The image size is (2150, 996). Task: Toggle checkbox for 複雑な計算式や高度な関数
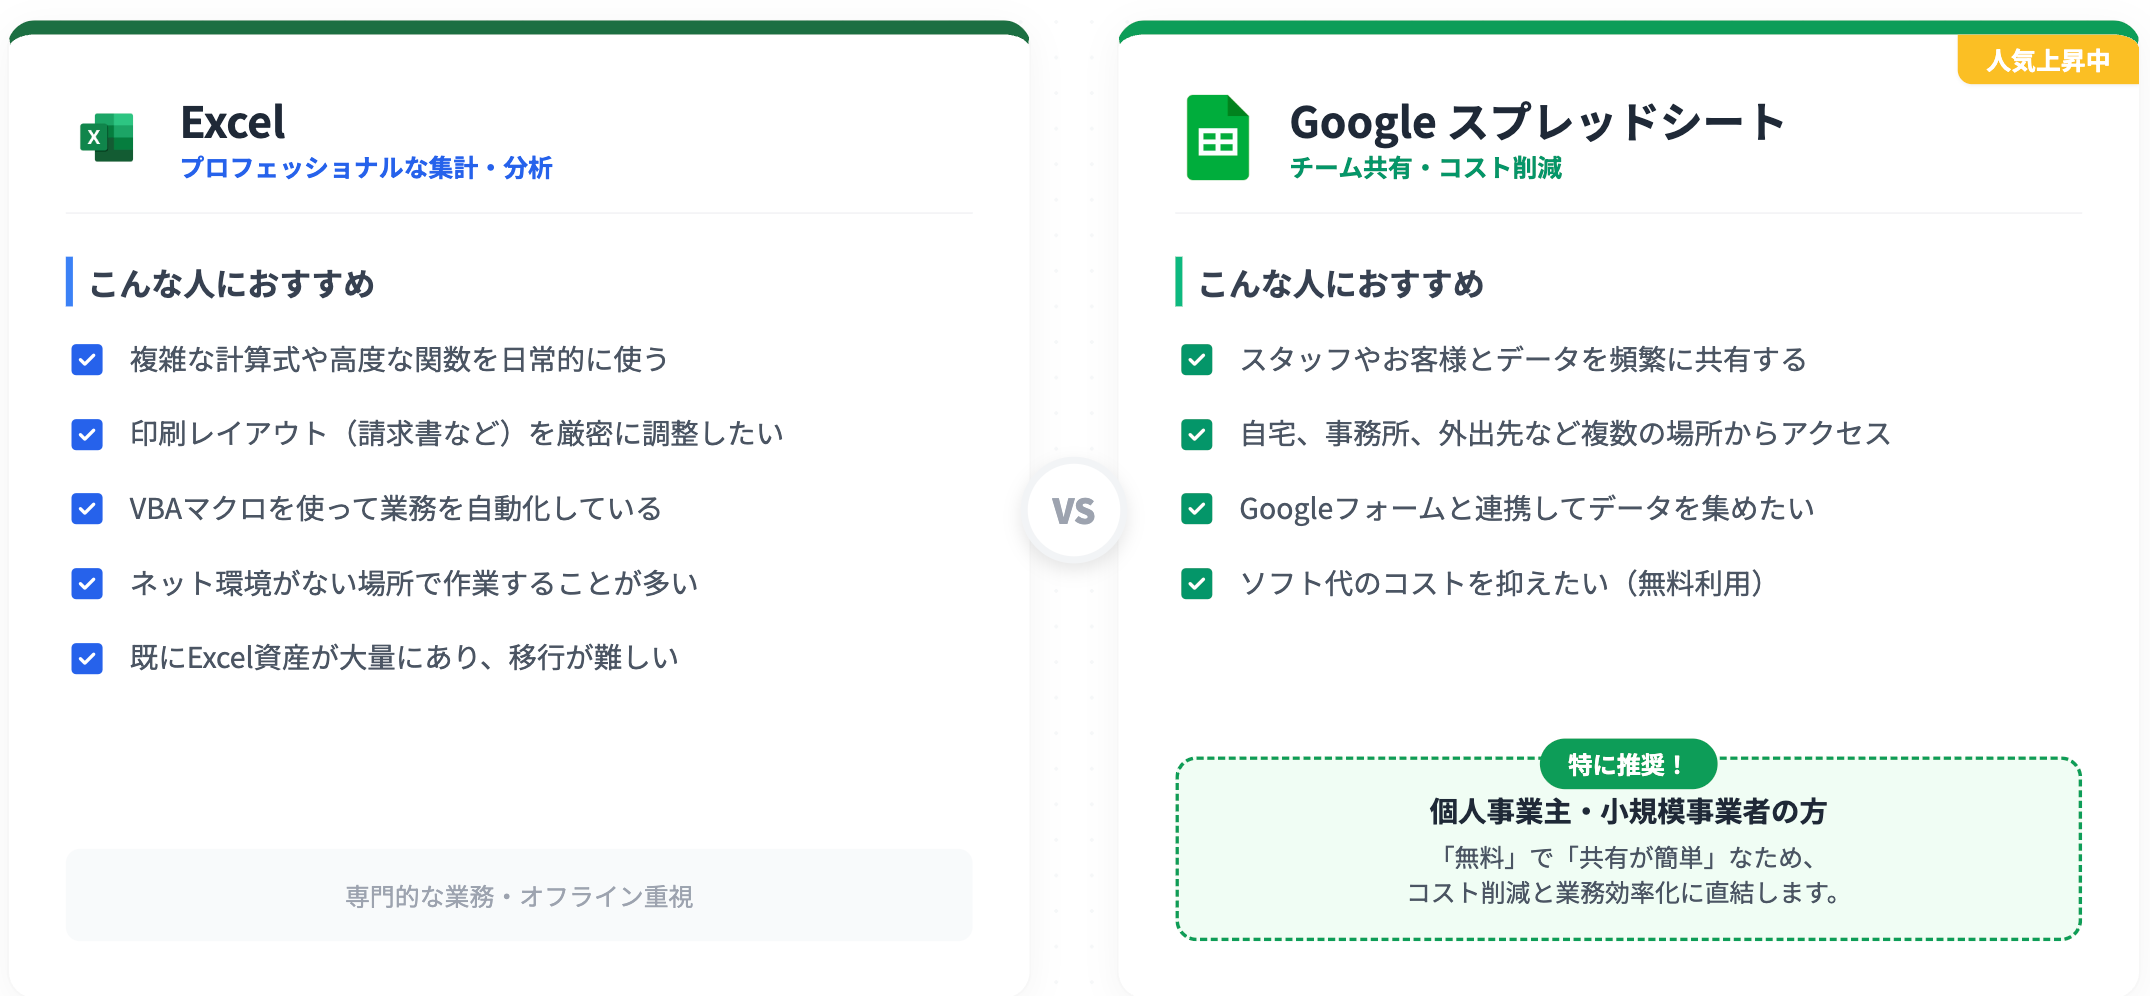[x=87, y=360]
